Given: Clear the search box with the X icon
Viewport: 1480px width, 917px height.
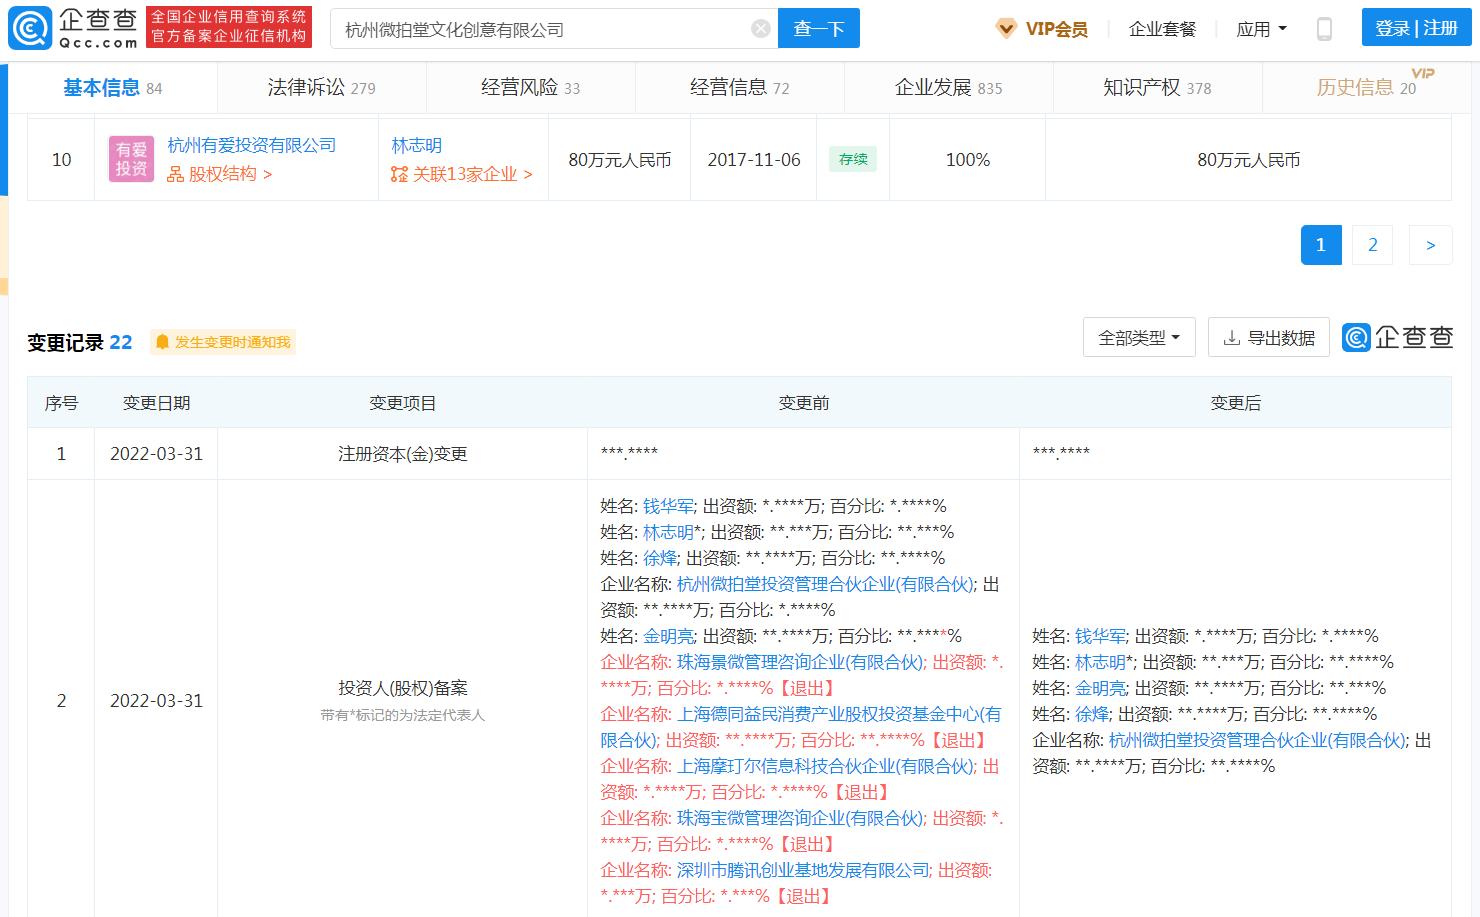Looking at the screenshot, I should [761, 29].
